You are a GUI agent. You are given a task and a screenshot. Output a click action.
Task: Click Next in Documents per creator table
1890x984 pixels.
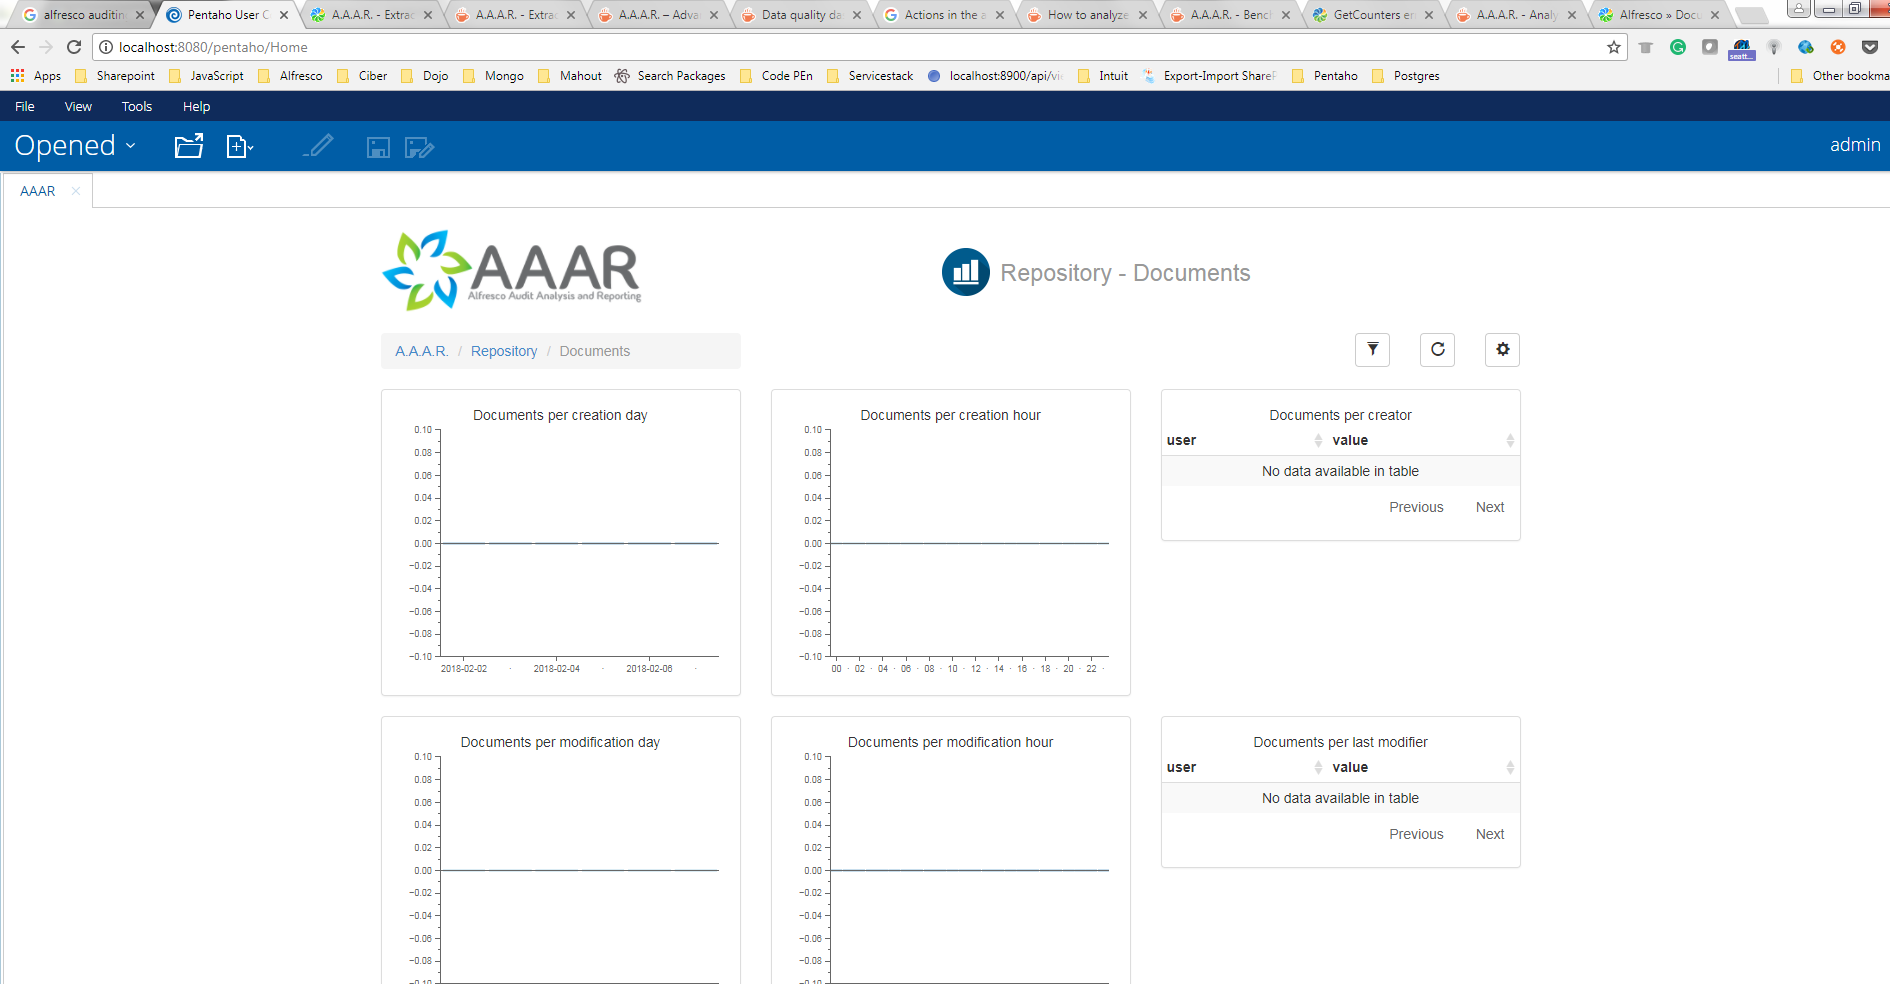(x=1490, y=507)
